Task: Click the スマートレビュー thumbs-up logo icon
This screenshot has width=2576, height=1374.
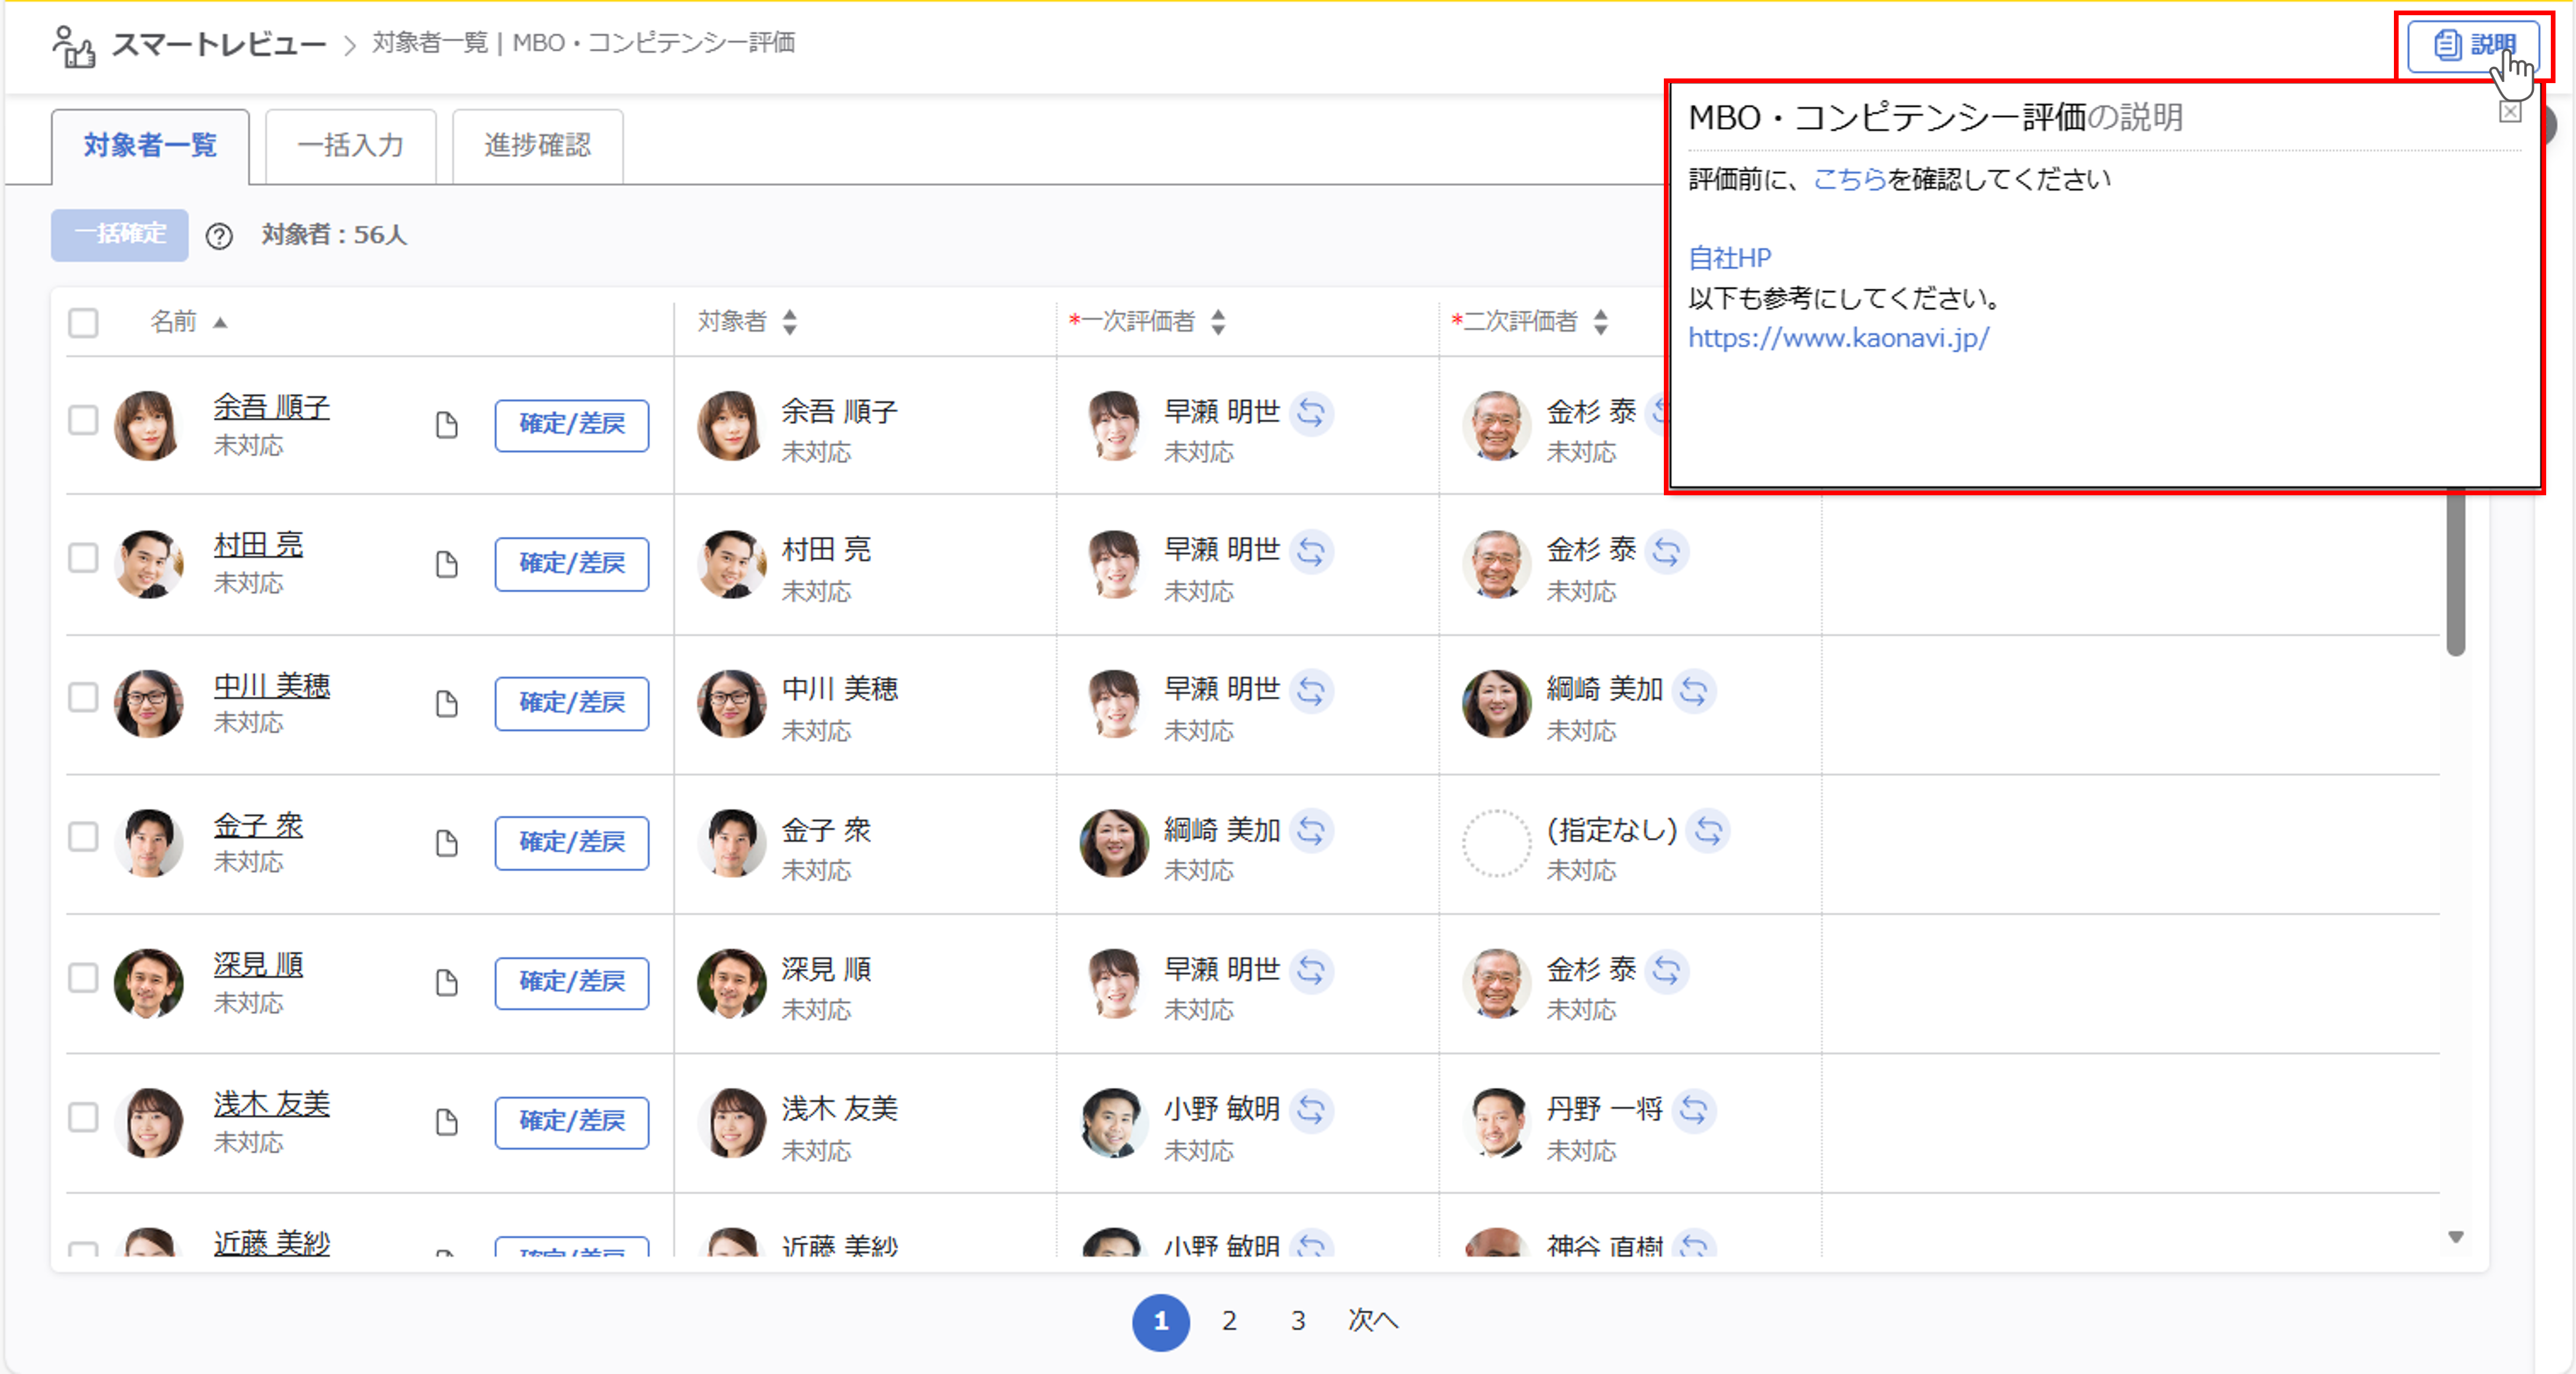Action: click(x=73, y=44)
